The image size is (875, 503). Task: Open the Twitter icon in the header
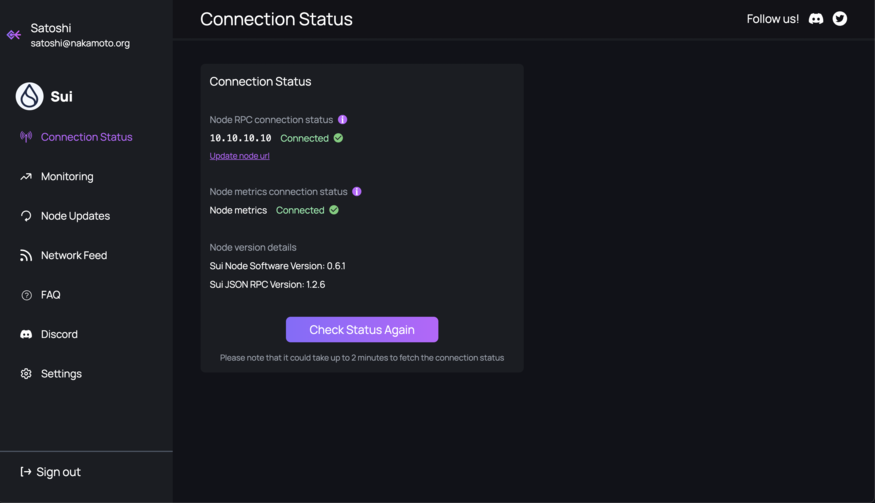[840, 19]
